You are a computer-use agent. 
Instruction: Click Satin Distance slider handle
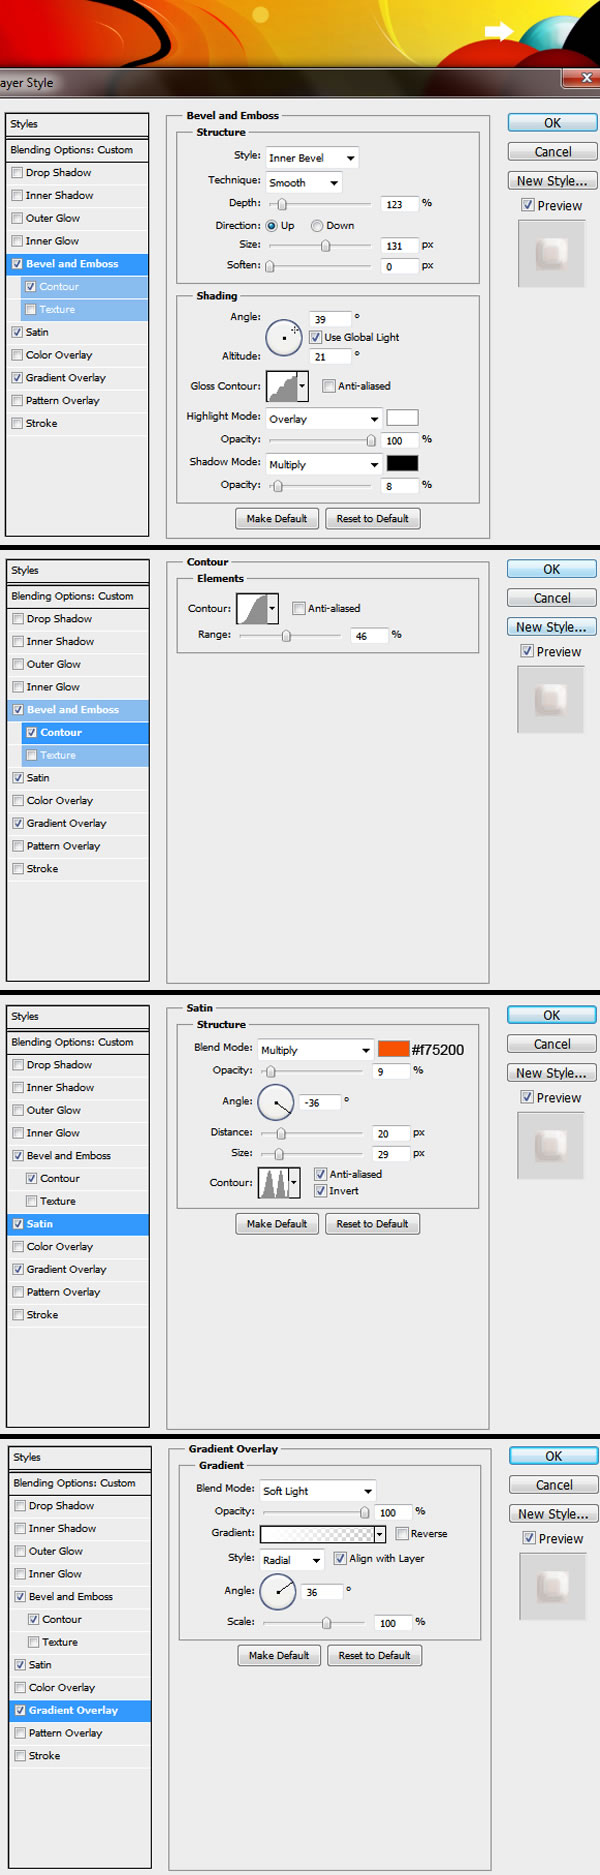point(281,1134)
